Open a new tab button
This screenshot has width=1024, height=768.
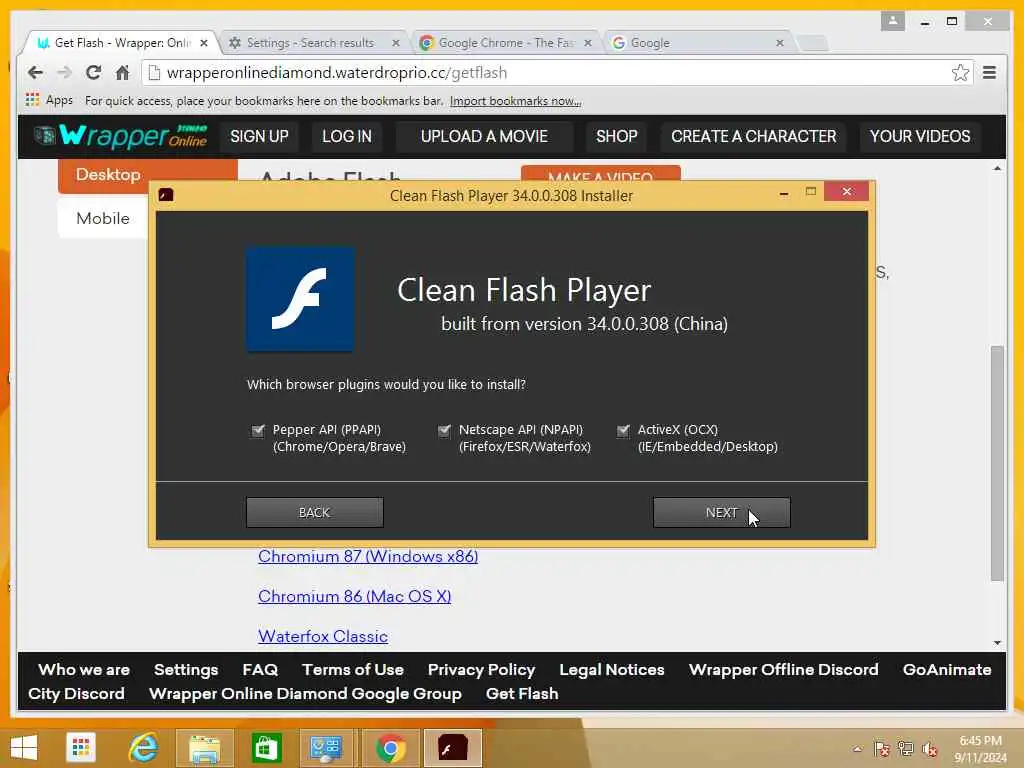(813, 43)
